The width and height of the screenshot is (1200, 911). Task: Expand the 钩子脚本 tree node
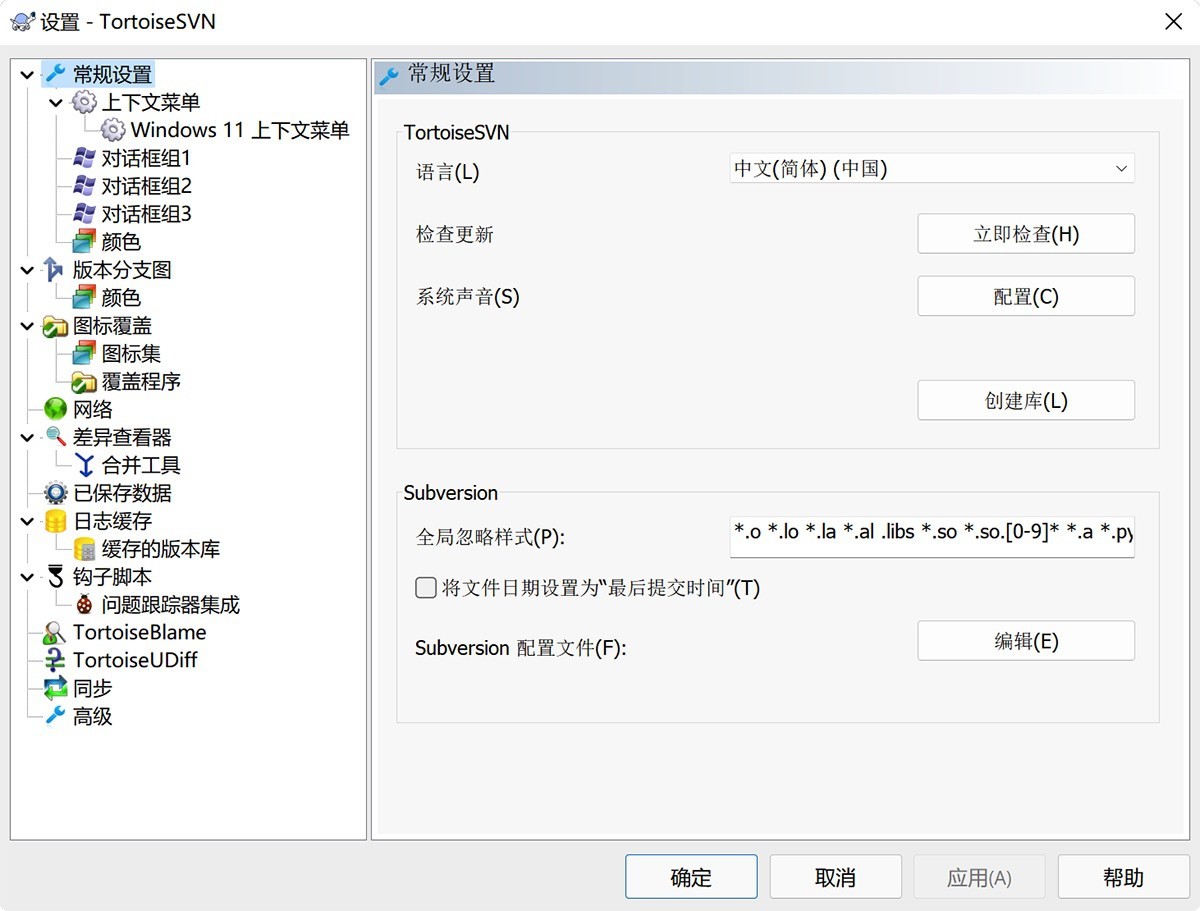[x=26, y=576]
